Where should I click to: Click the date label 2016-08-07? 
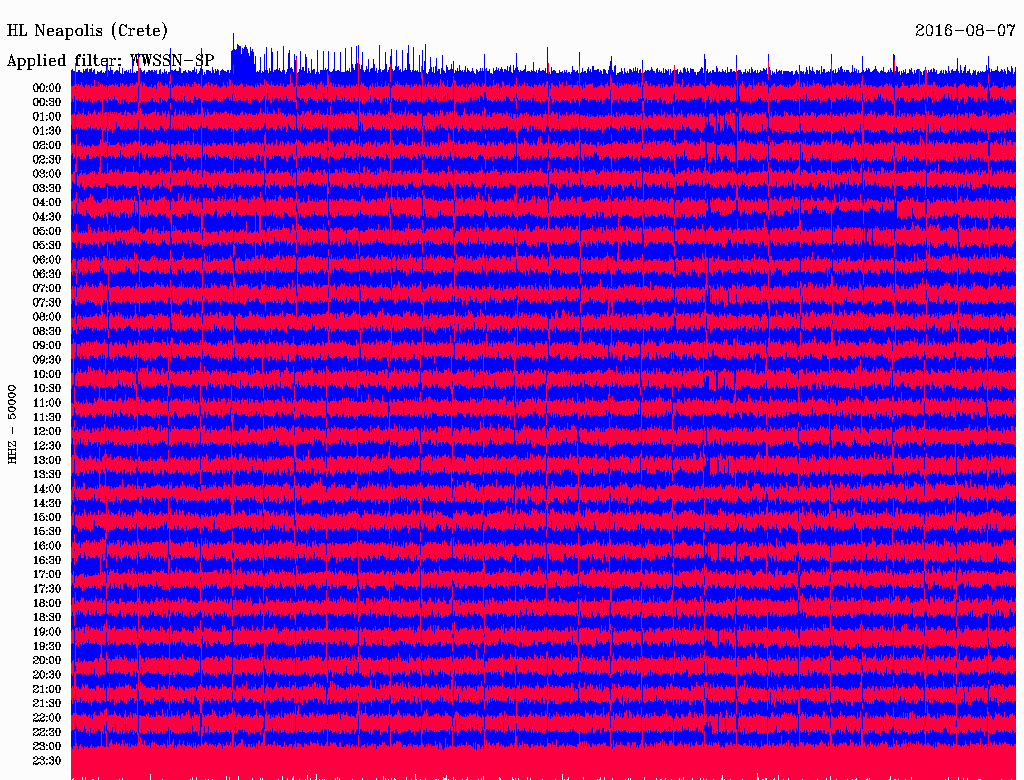pyautogui.click(x=965, y=31)
